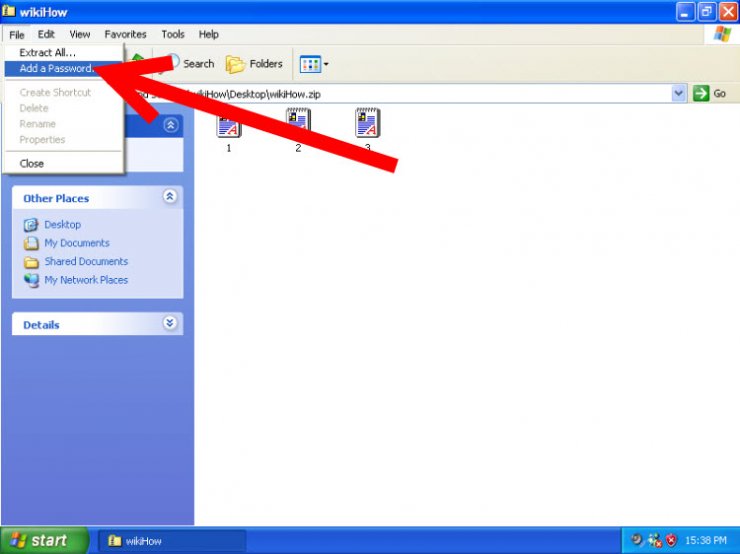Select file named 3
The height and width of the screenshot is (554, 740).
(368, 130)
